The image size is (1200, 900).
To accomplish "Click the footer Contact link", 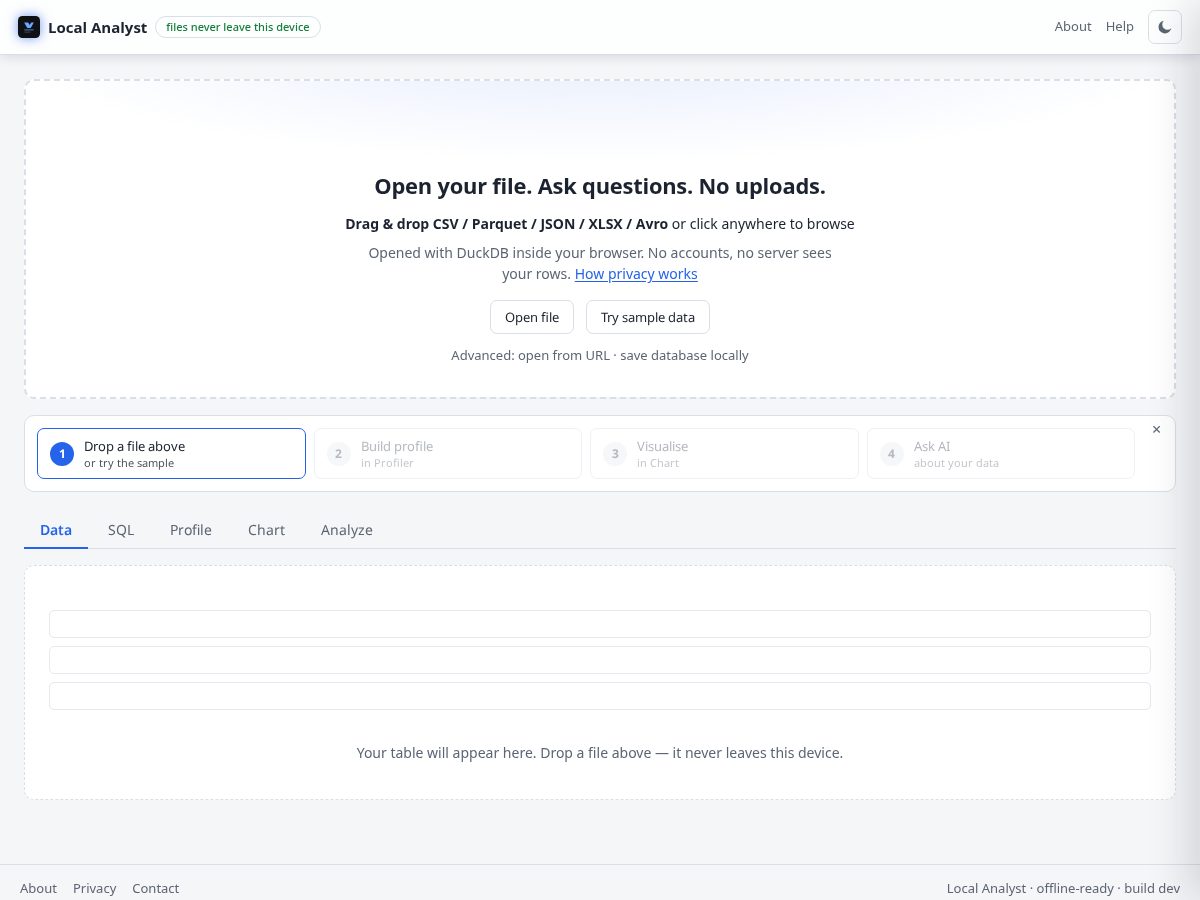I will coord(156,888).
